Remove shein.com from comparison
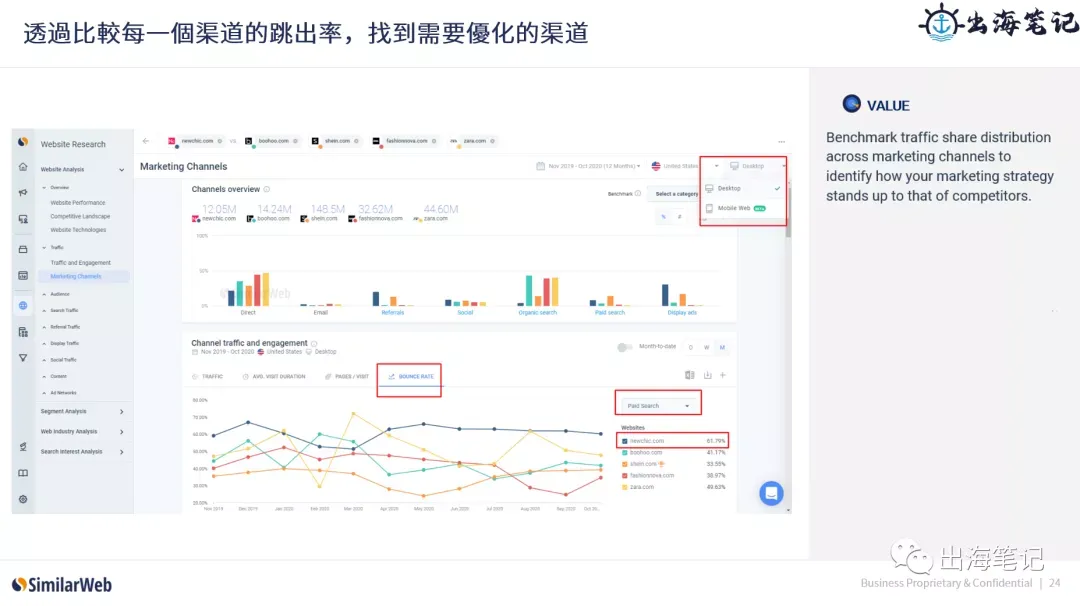The width and height of the screenshot is (1080, 606). click(x=356, y=141)
